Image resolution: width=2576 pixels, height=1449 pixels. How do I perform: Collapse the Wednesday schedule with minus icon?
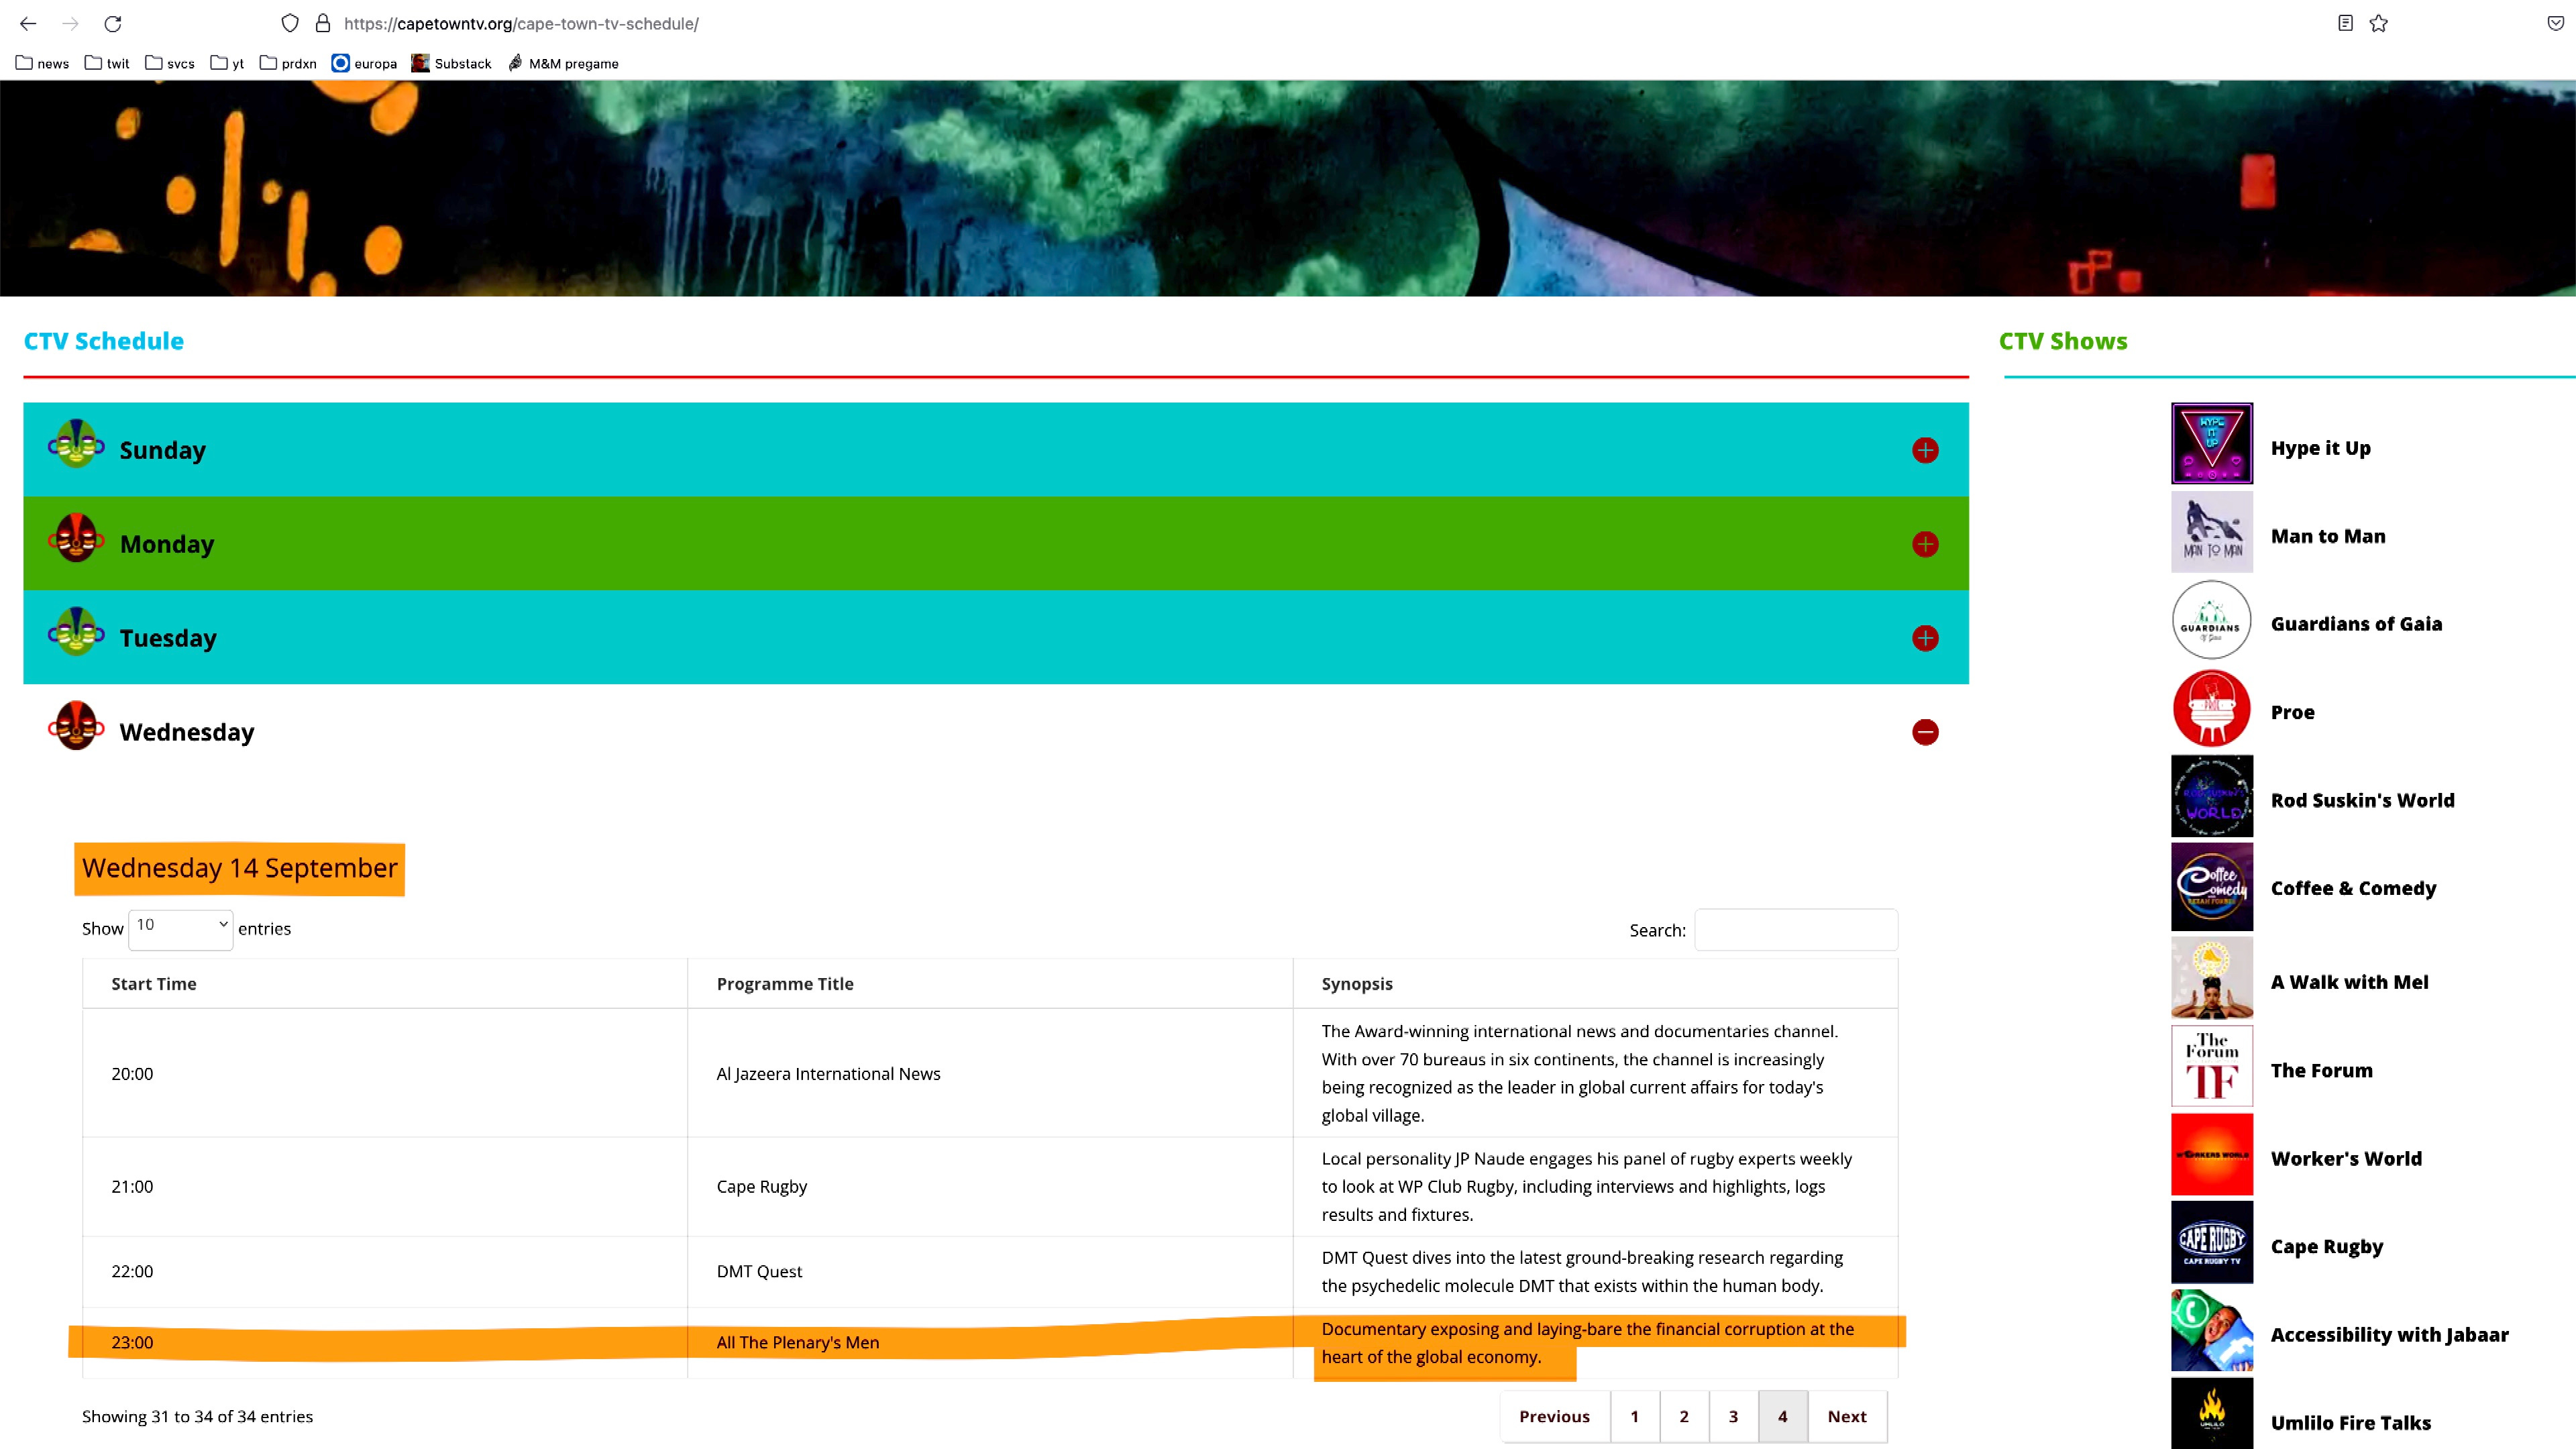tap(1924, 732)
